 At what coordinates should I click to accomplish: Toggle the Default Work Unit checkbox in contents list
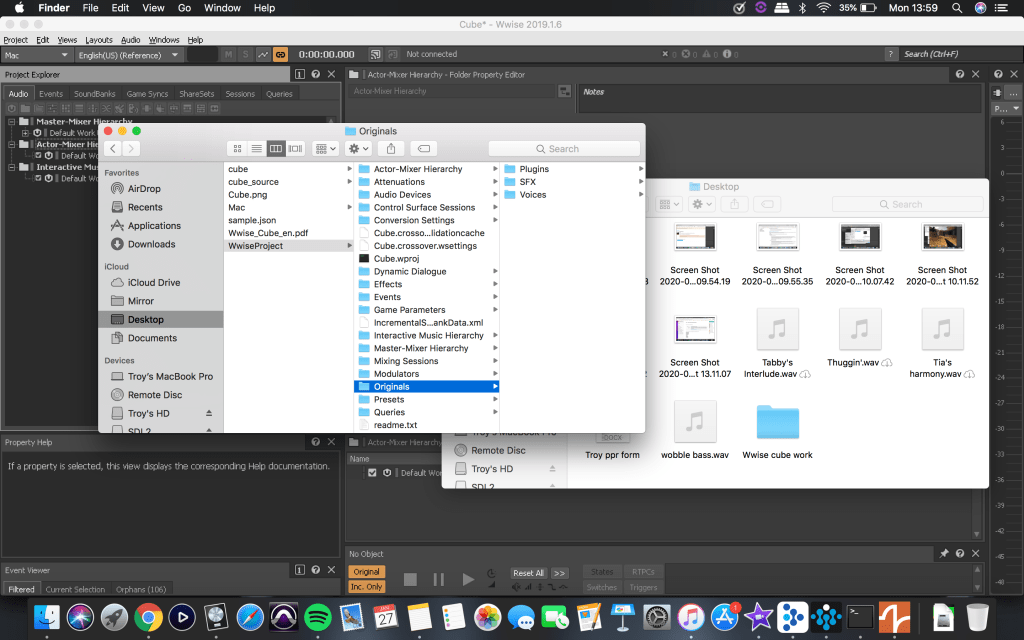point(373,473)
